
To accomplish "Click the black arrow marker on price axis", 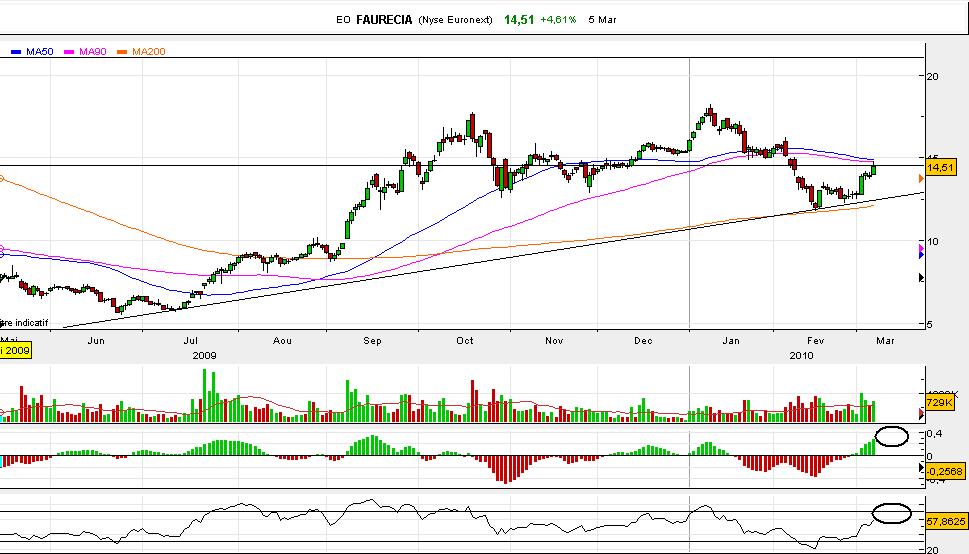I will coord(921,278).
